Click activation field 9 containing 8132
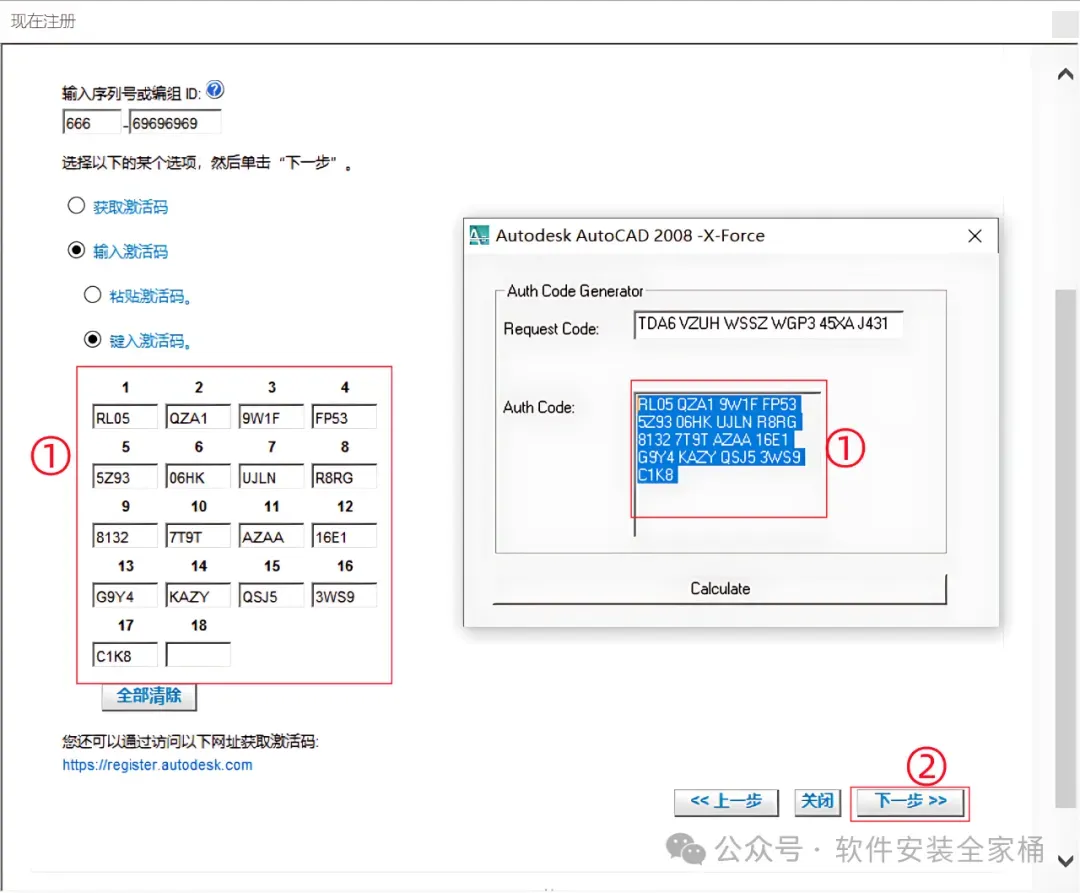 click(x=125, y=536)
